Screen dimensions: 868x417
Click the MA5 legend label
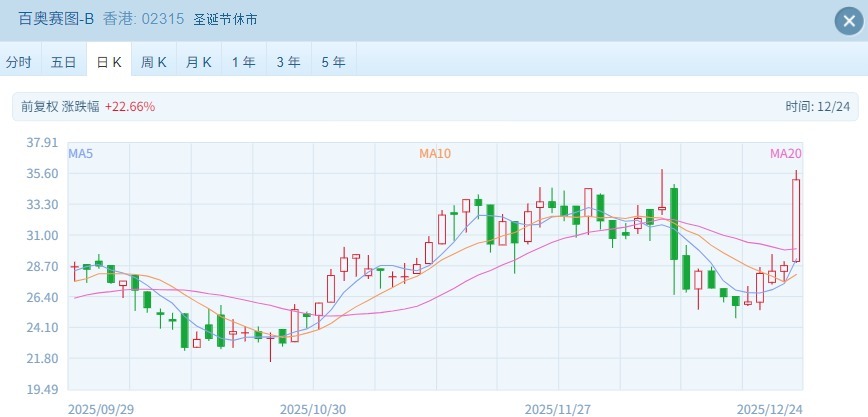(x=81, y=153)
